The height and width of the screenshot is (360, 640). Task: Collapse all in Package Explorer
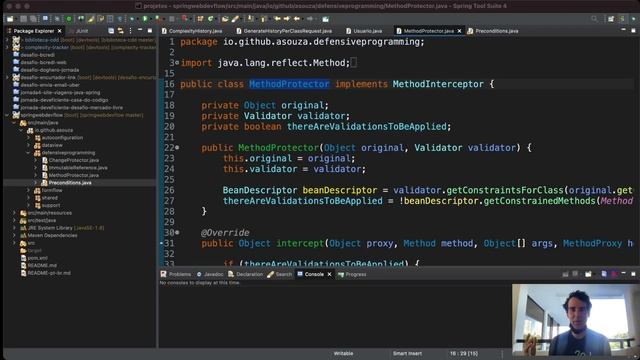pyautogui.click(x=111, y=31)
